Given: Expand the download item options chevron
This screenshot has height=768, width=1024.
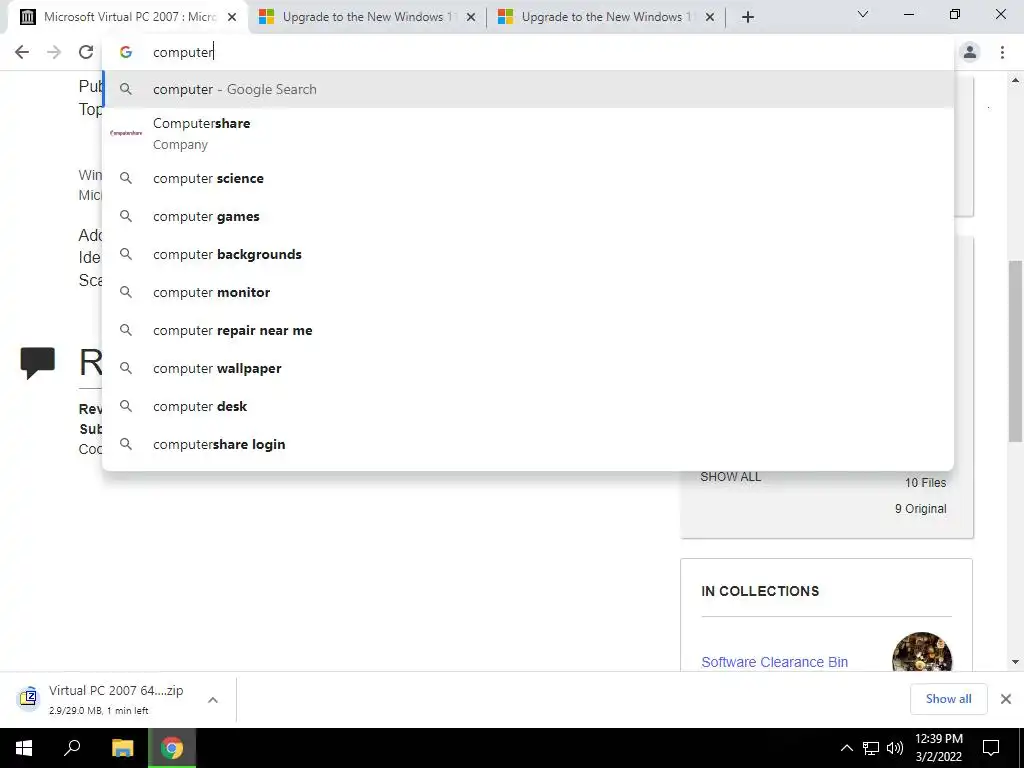Looking at the screenshot, I should (213, 699).
